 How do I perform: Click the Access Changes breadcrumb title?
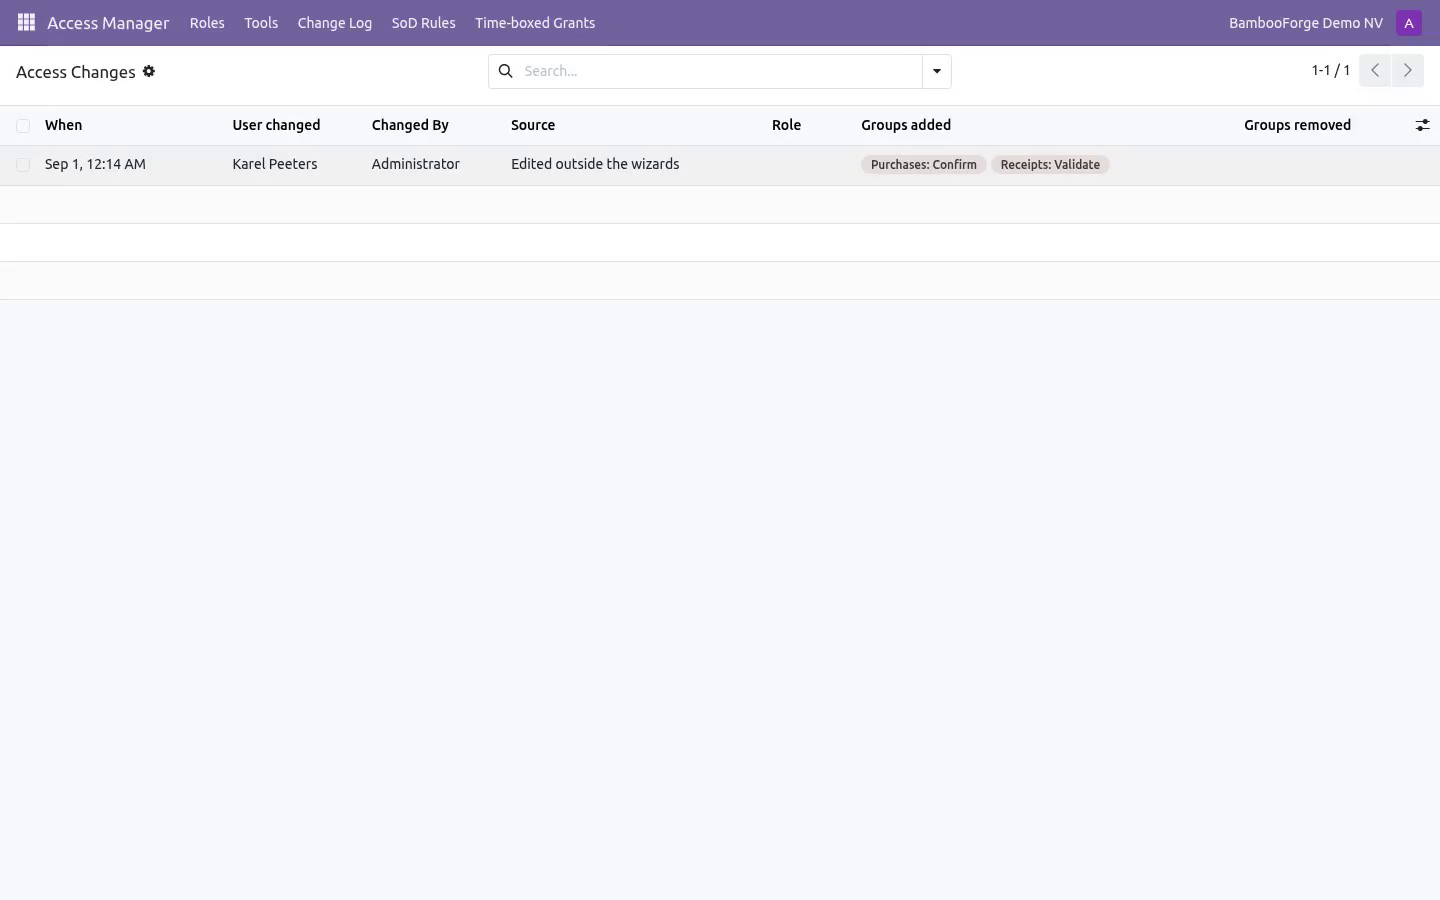pos(76,72)
